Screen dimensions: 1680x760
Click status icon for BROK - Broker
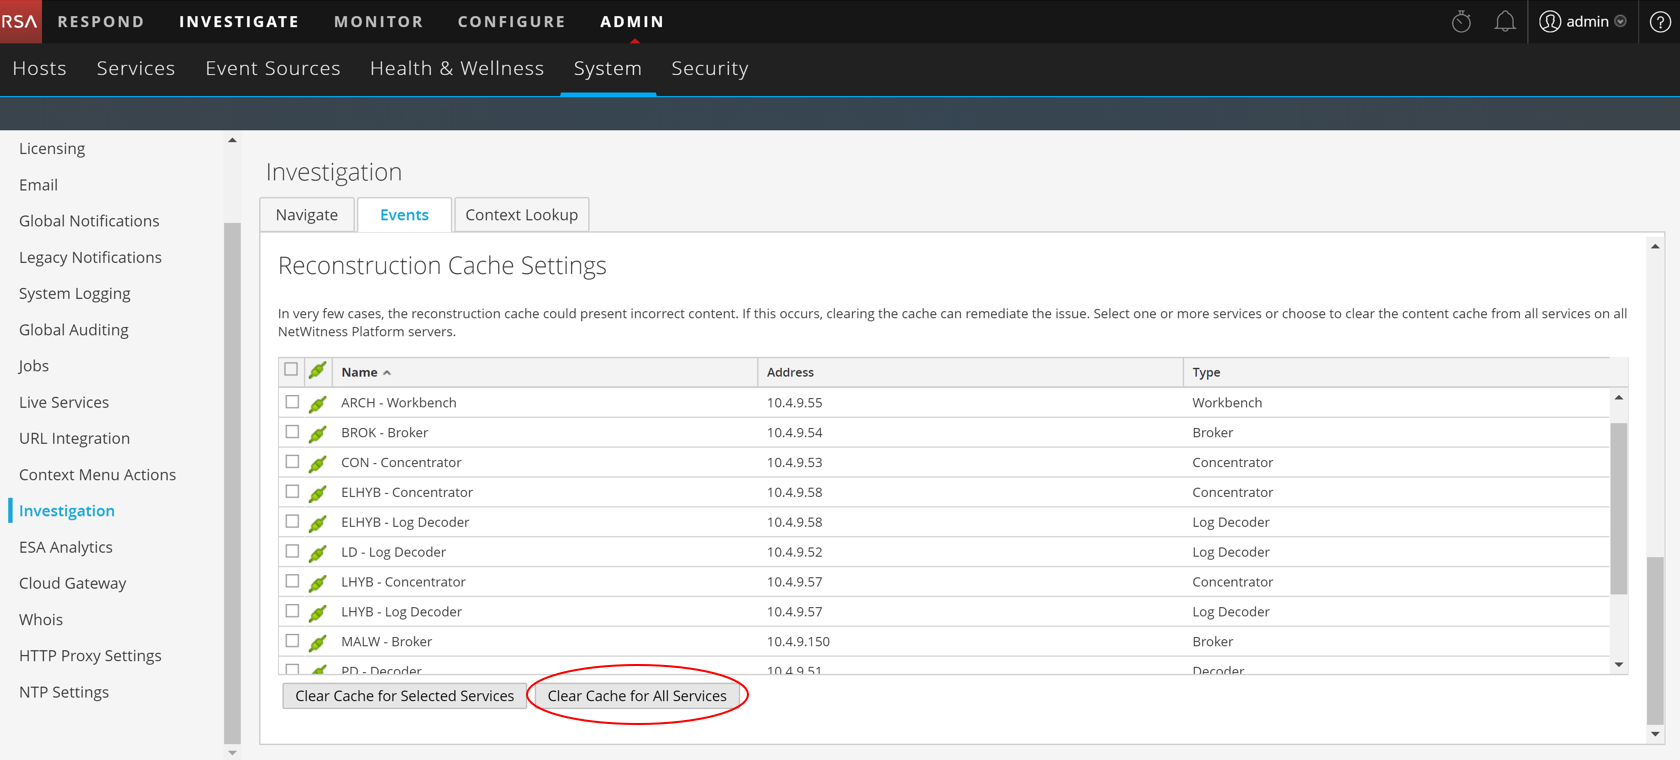[x=318, y=433]
